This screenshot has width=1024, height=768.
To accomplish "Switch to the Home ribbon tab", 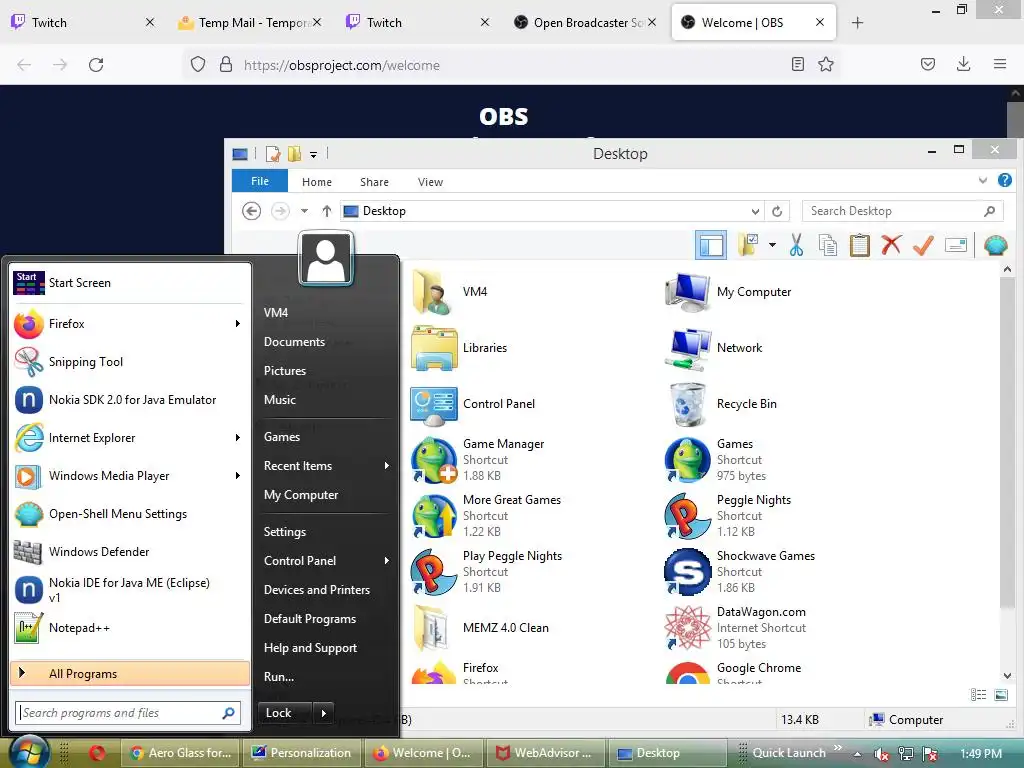I will pyautogui.click(x=317, y=182).
